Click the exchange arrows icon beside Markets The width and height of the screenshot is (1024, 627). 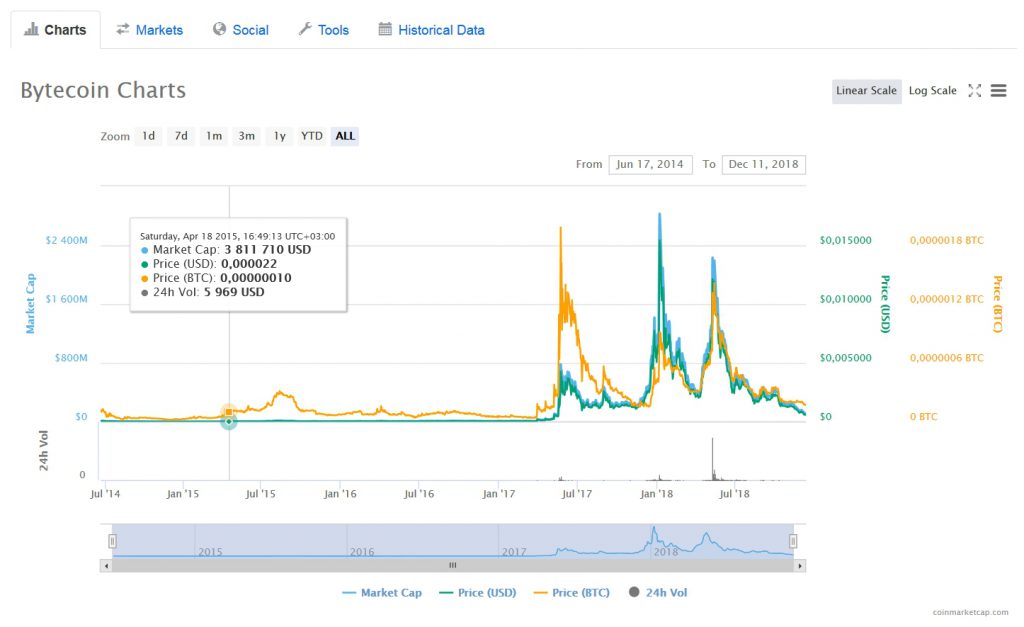(123, 29)
